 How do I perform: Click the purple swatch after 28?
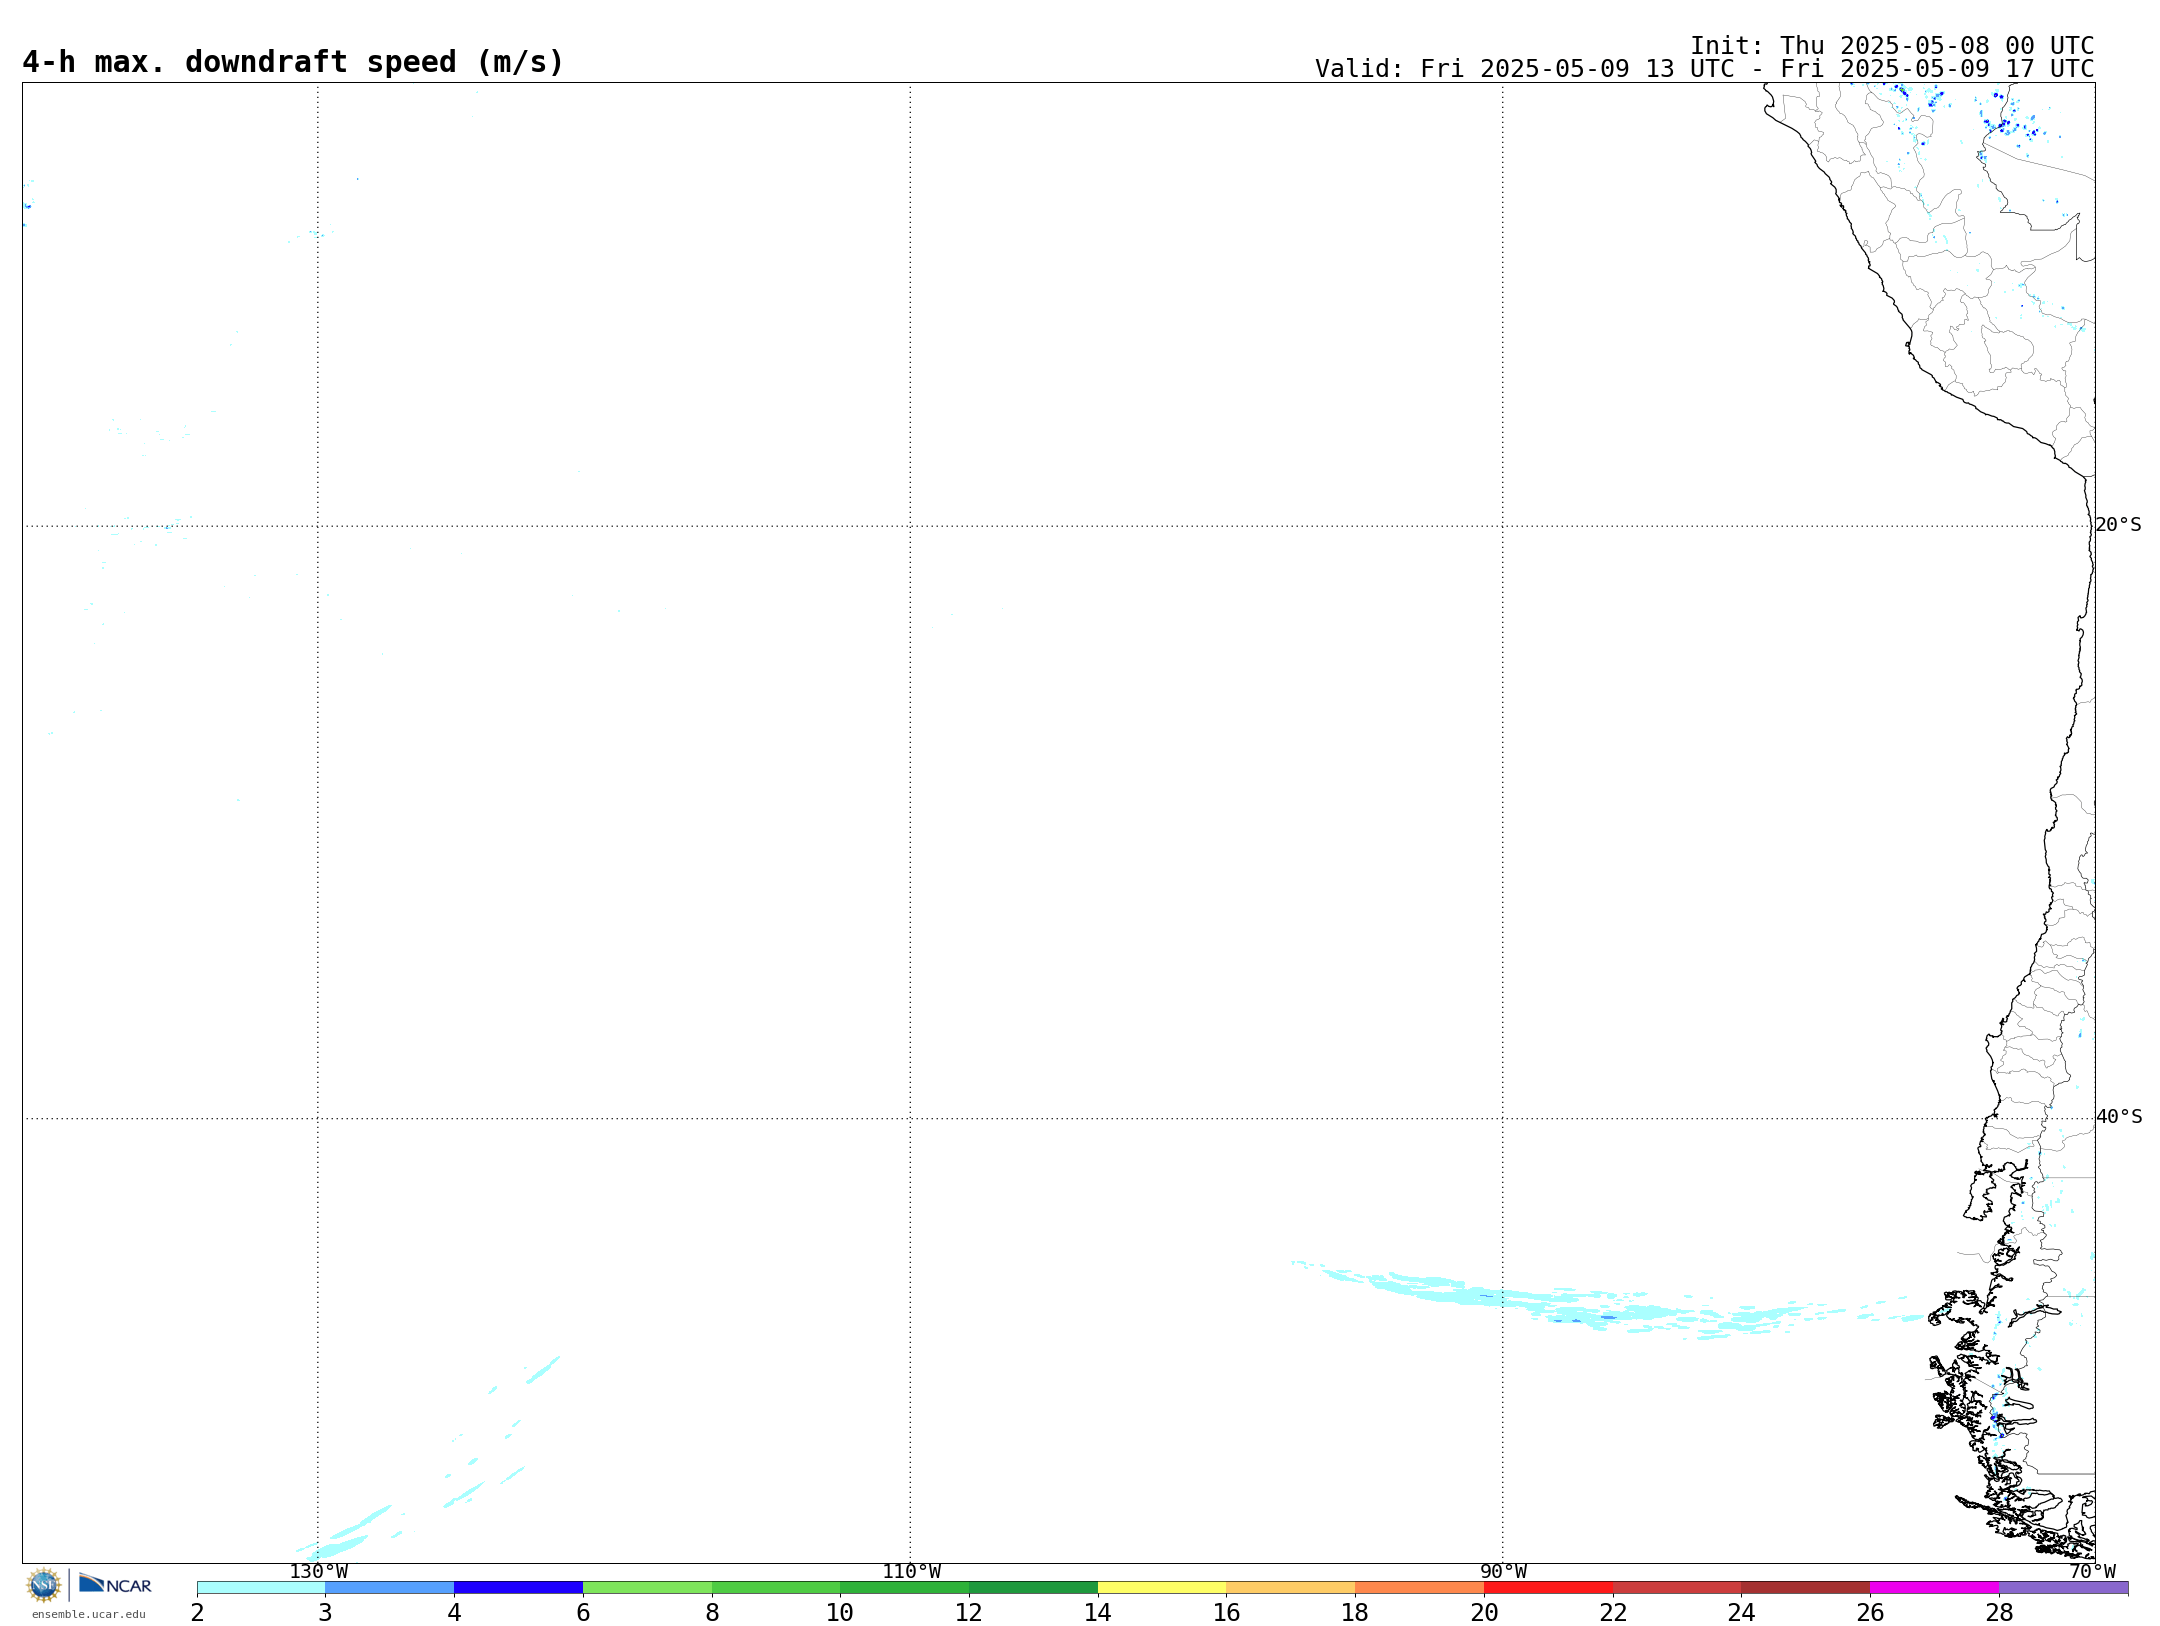2063,1588
